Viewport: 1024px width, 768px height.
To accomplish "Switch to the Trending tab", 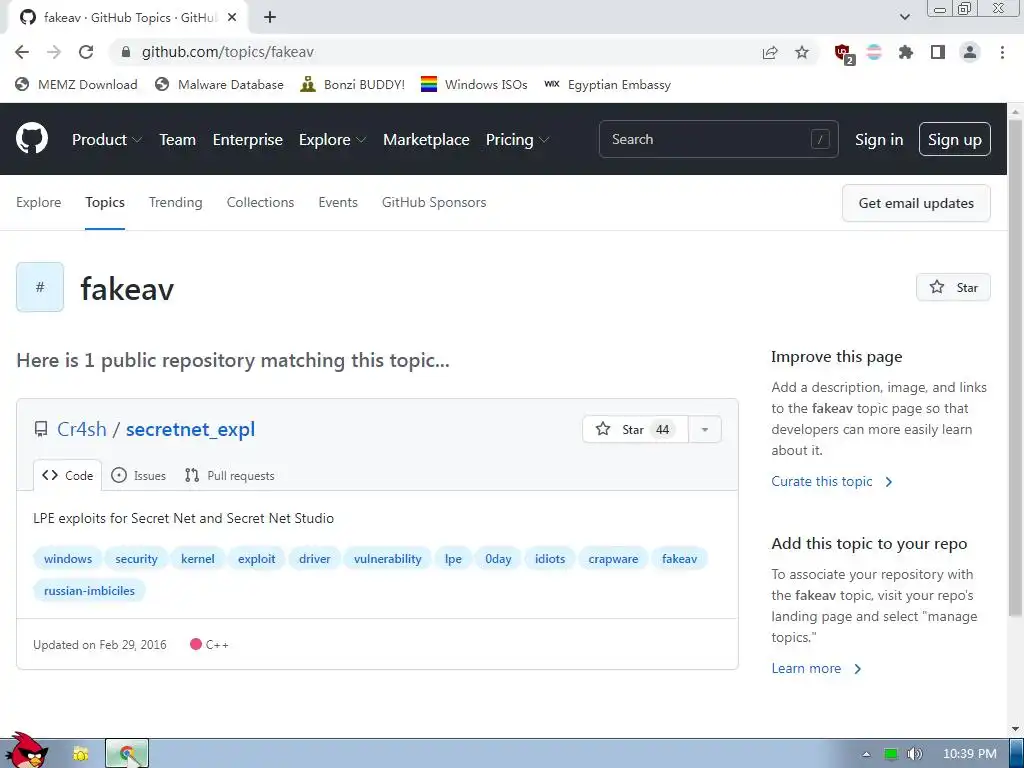I will click(176, 202).
